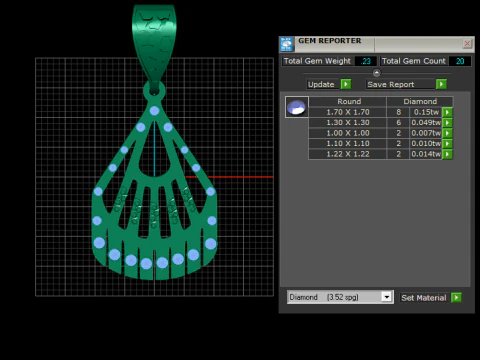Select the pendant bail in the viewport
This screenshot has width=480, height=360.
[x=154, y=43]
